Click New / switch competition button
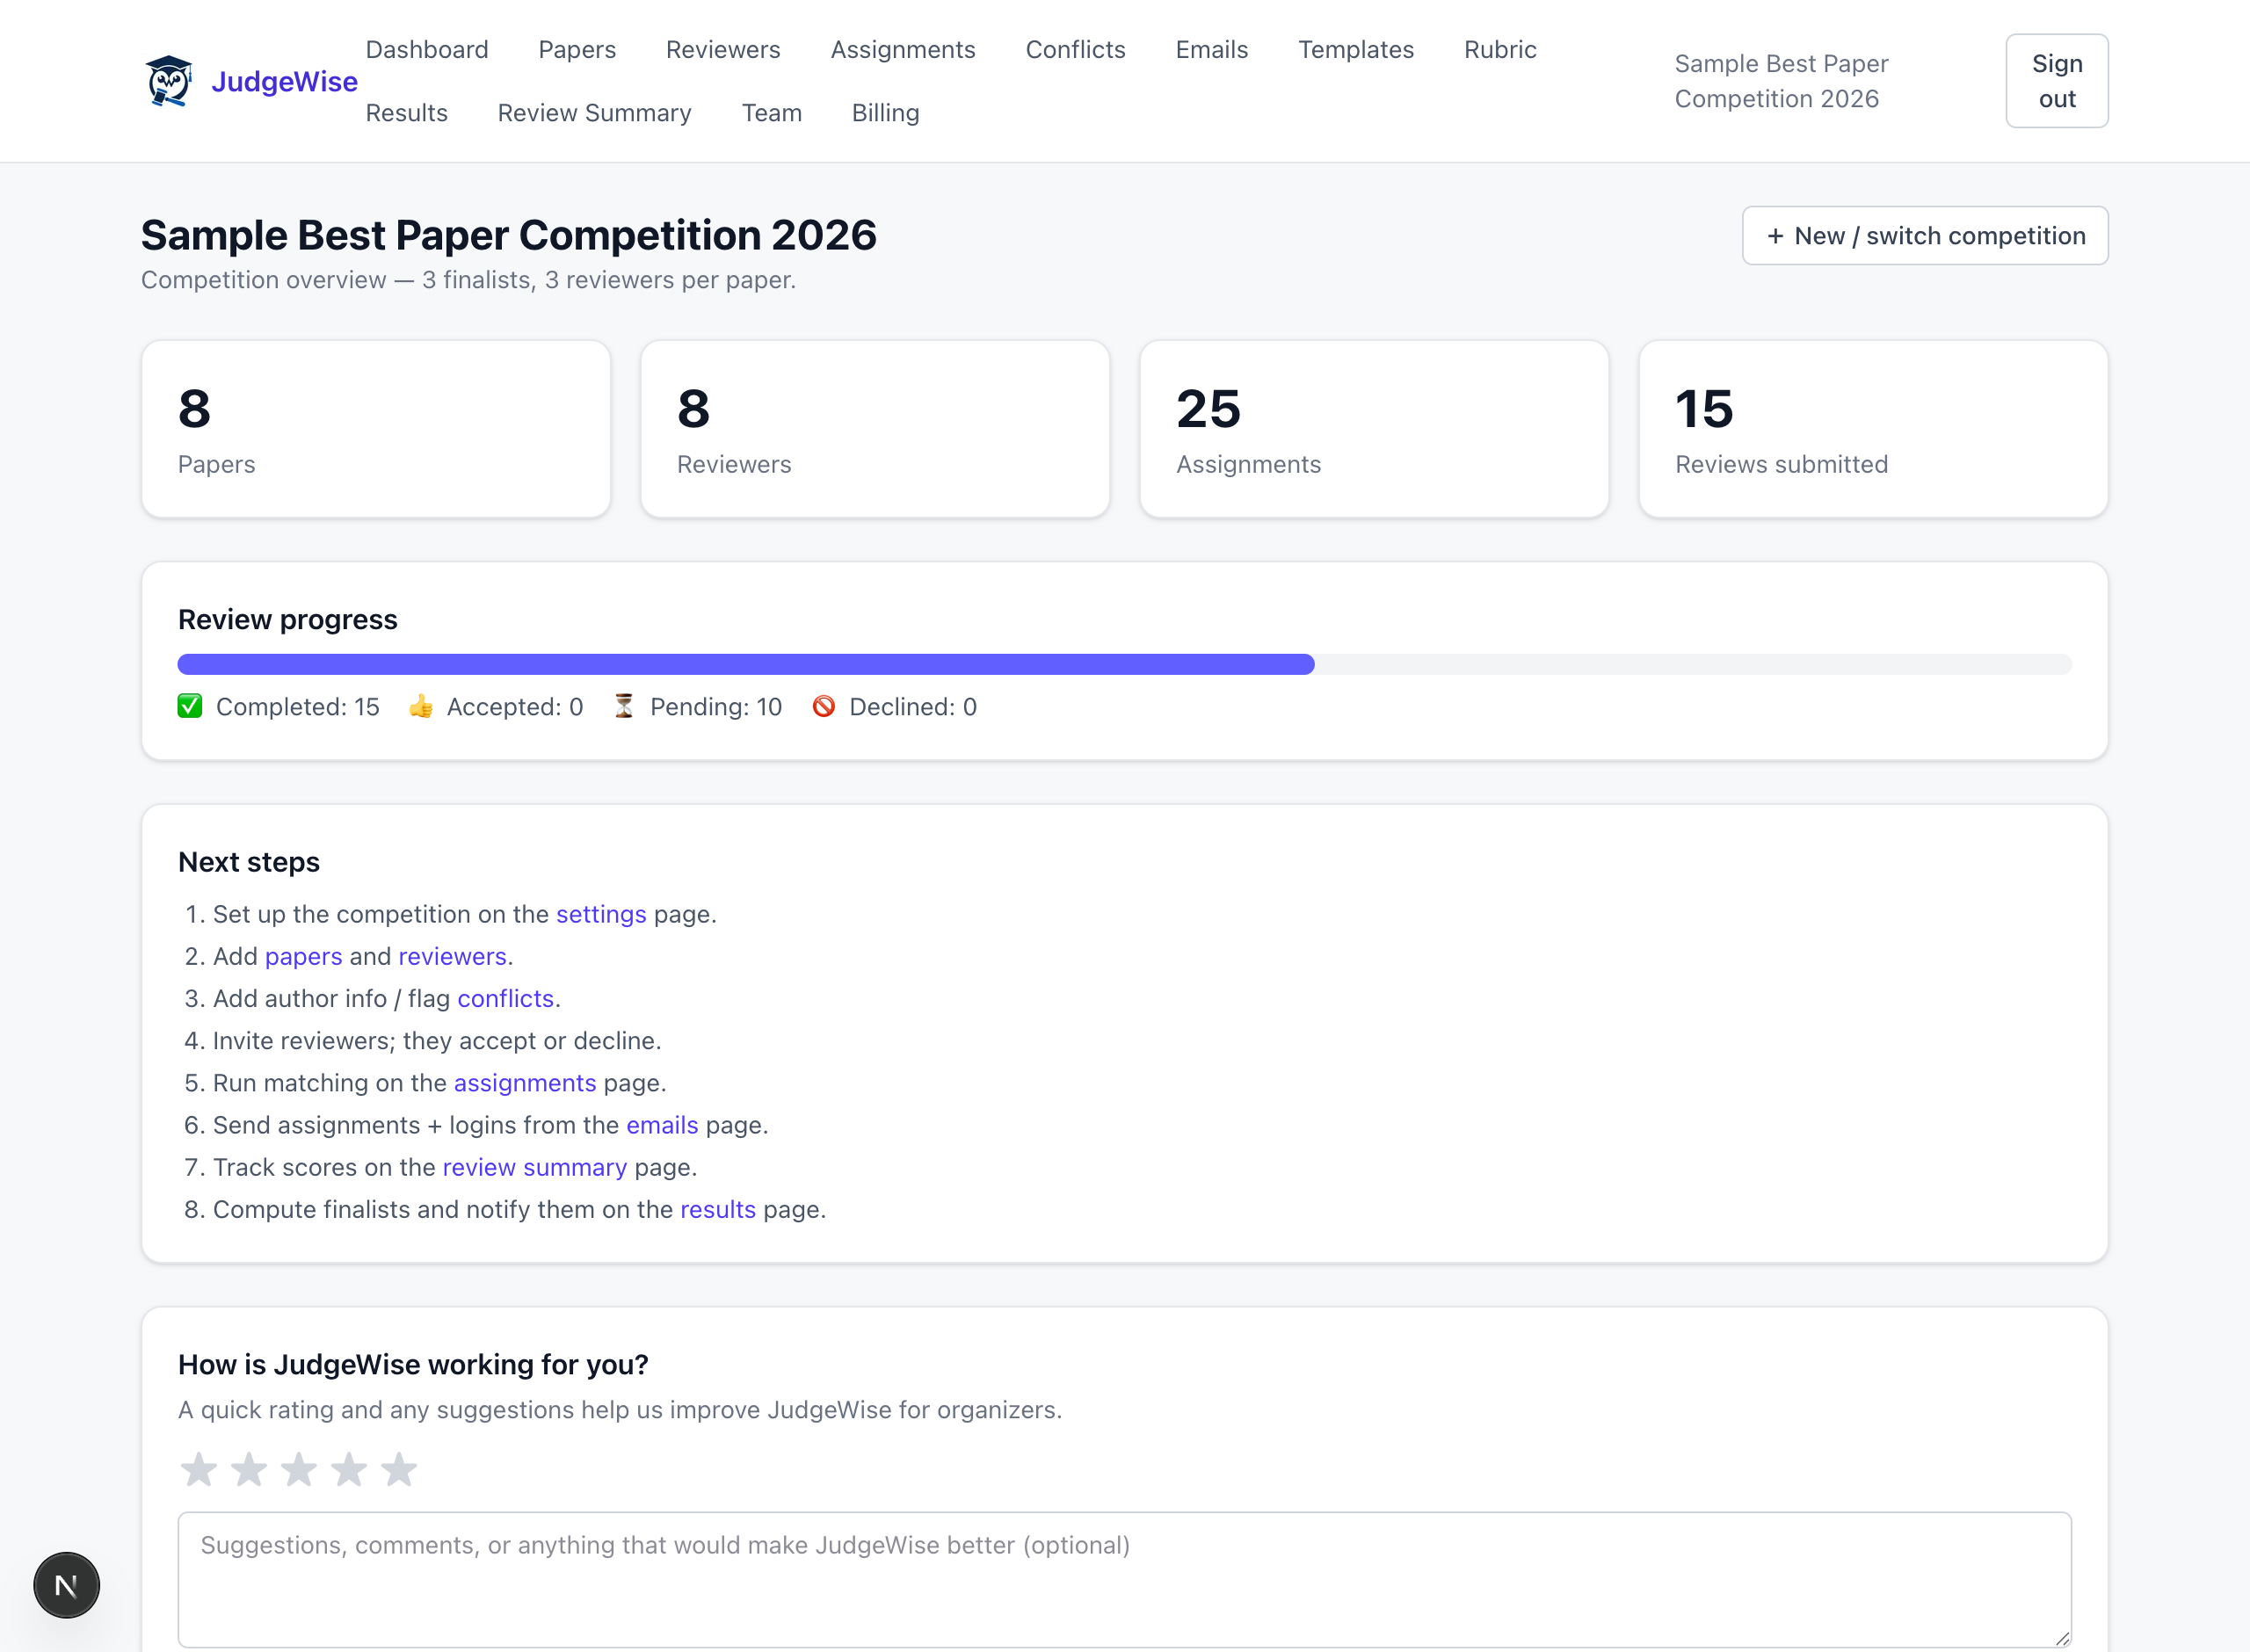Image resolution: width=2250 pixels, height=1652 pixels. 1924,235
